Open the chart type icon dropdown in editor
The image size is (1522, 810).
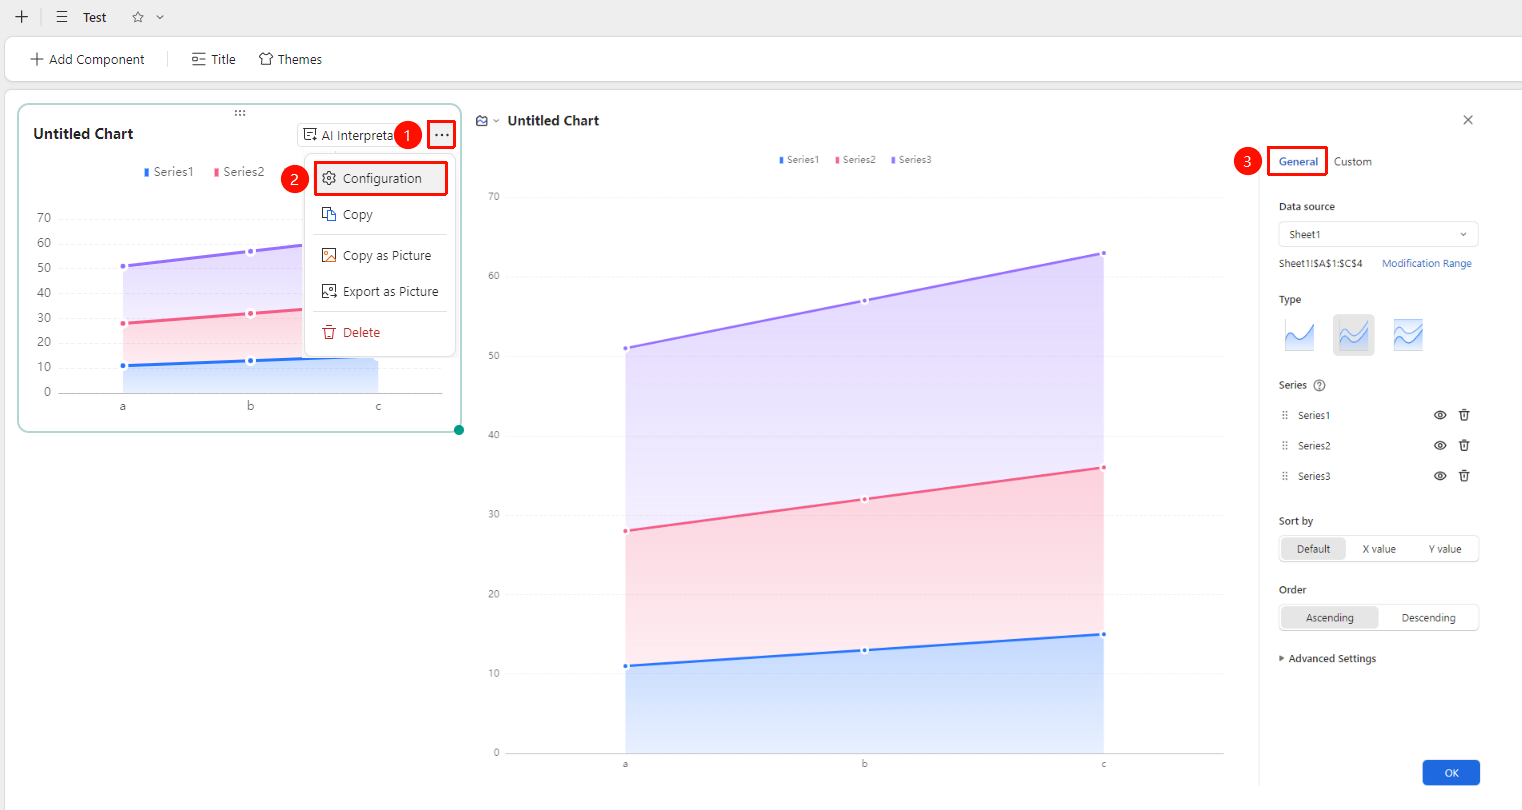[x=487, y=121]
